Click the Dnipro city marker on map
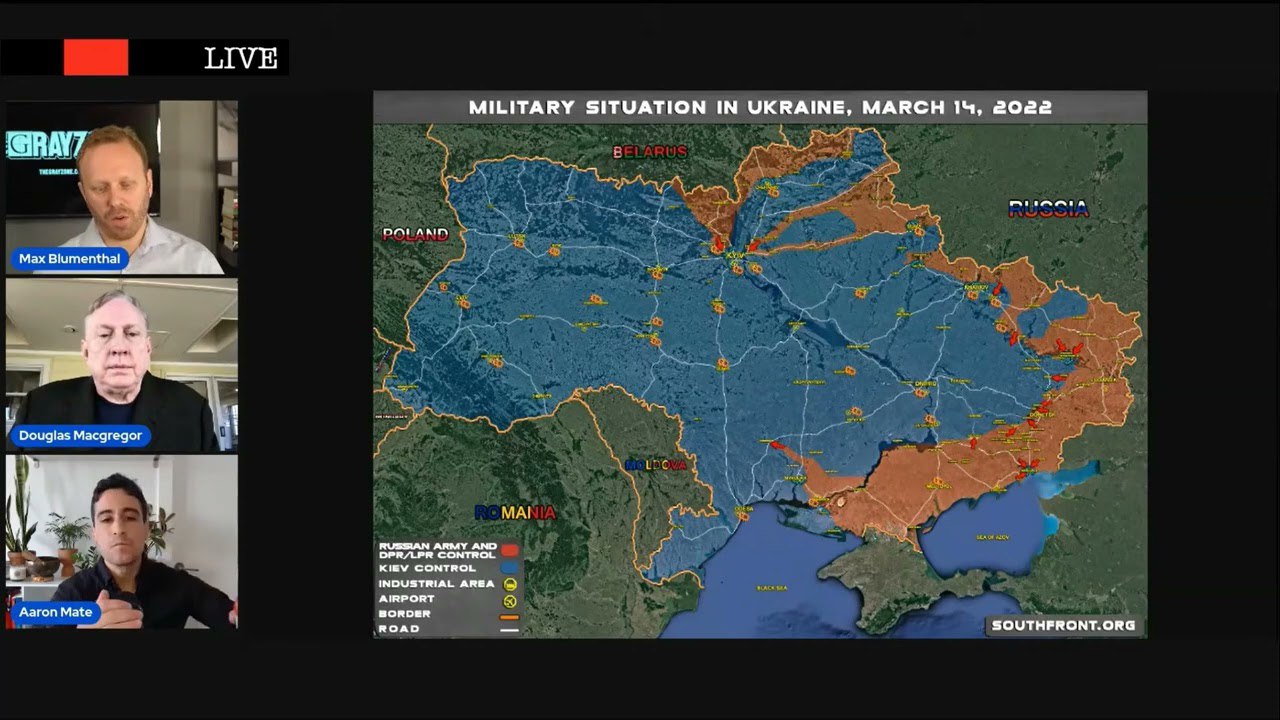 pyautogui.click(x=925, y=383)
